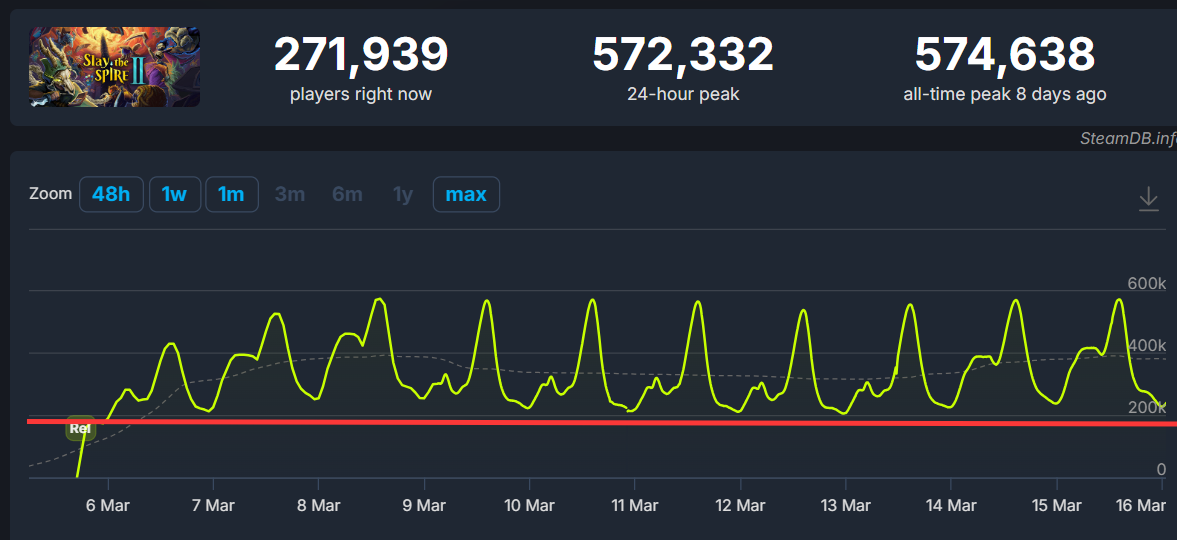Click the 9 Mar date on the x-axis

coord(424,506)
